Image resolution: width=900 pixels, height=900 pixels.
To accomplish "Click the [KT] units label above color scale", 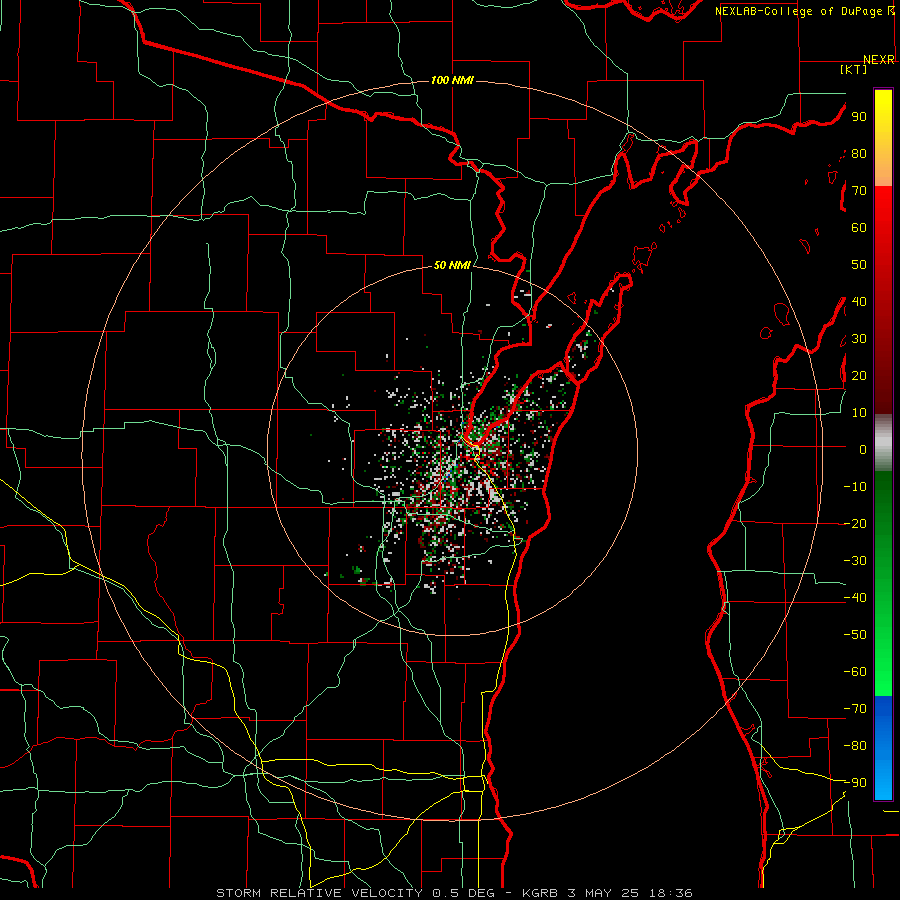I will click(x=854, y=69).
